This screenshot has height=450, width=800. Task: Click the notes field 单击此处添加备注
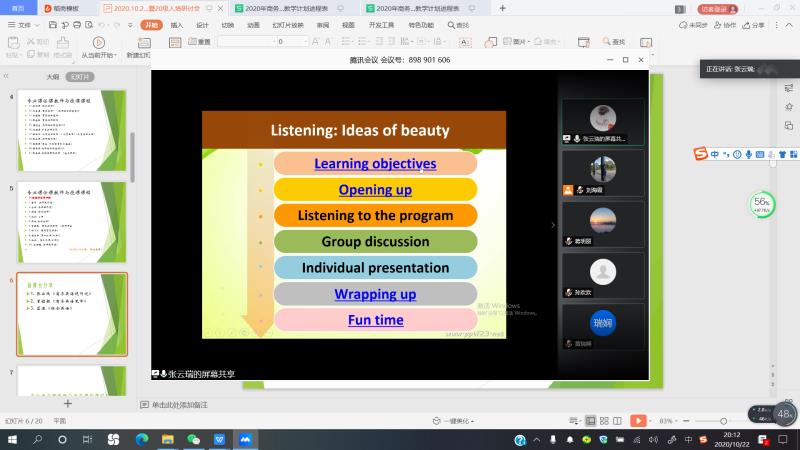pos(180,404)
